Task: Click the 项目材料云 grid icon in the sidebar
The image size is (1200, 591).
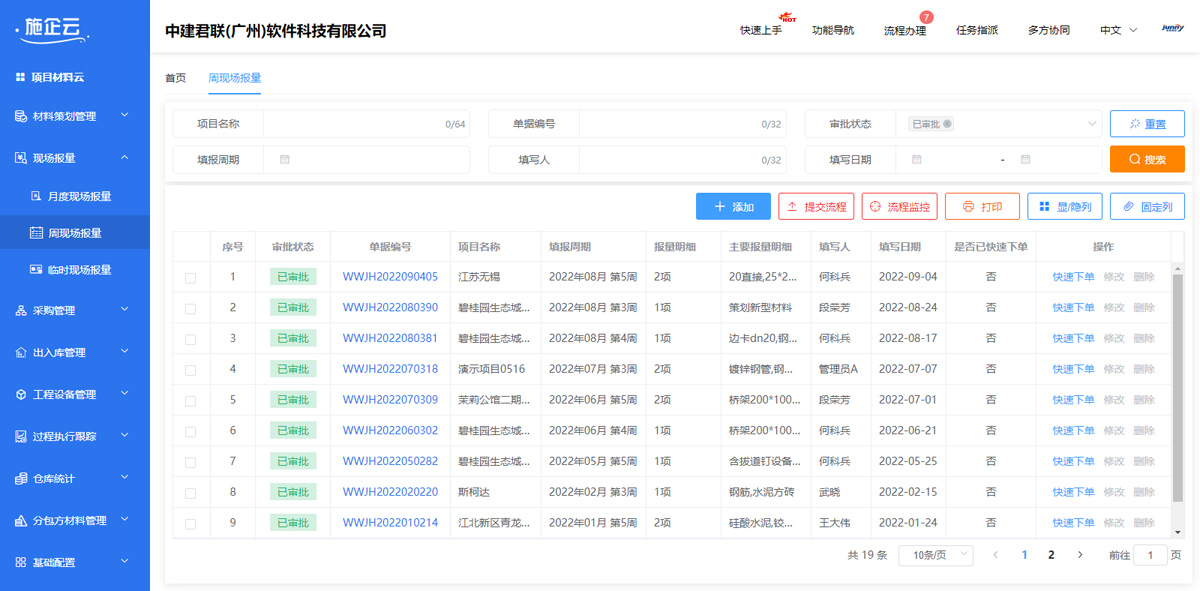Action: click(x=20, y=77)
